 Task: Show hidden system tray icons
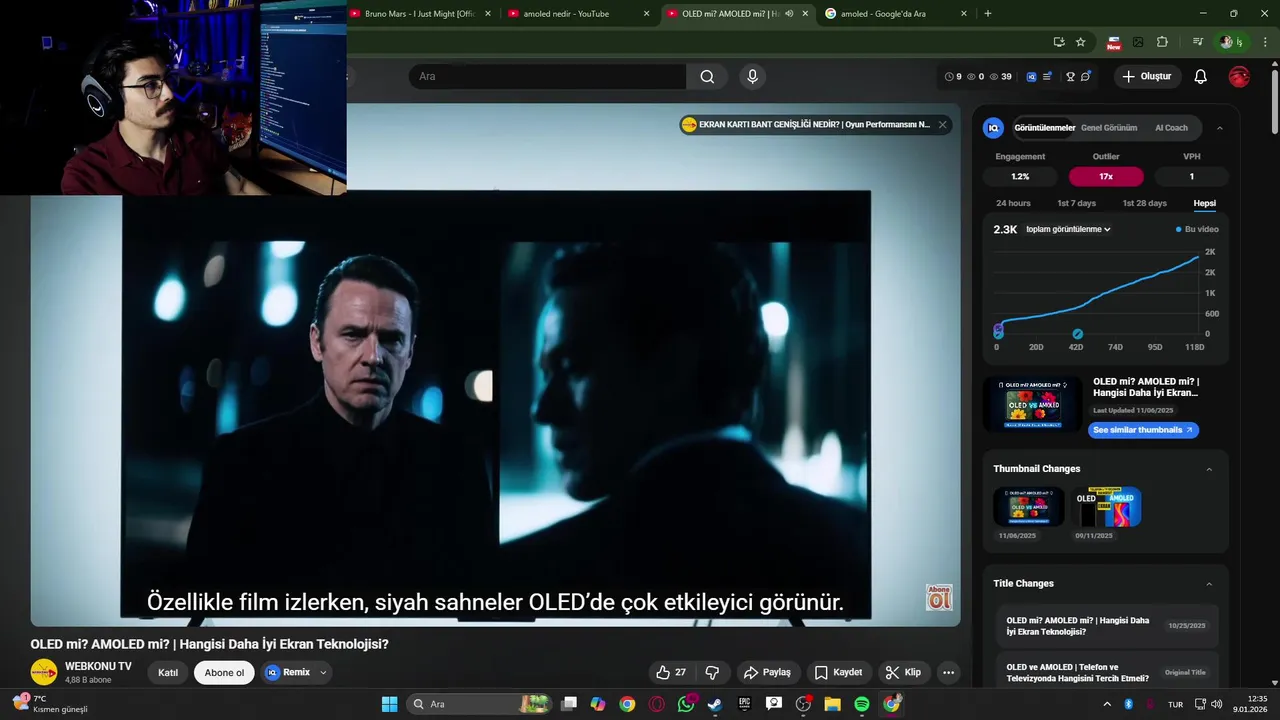pos(1106,704)
